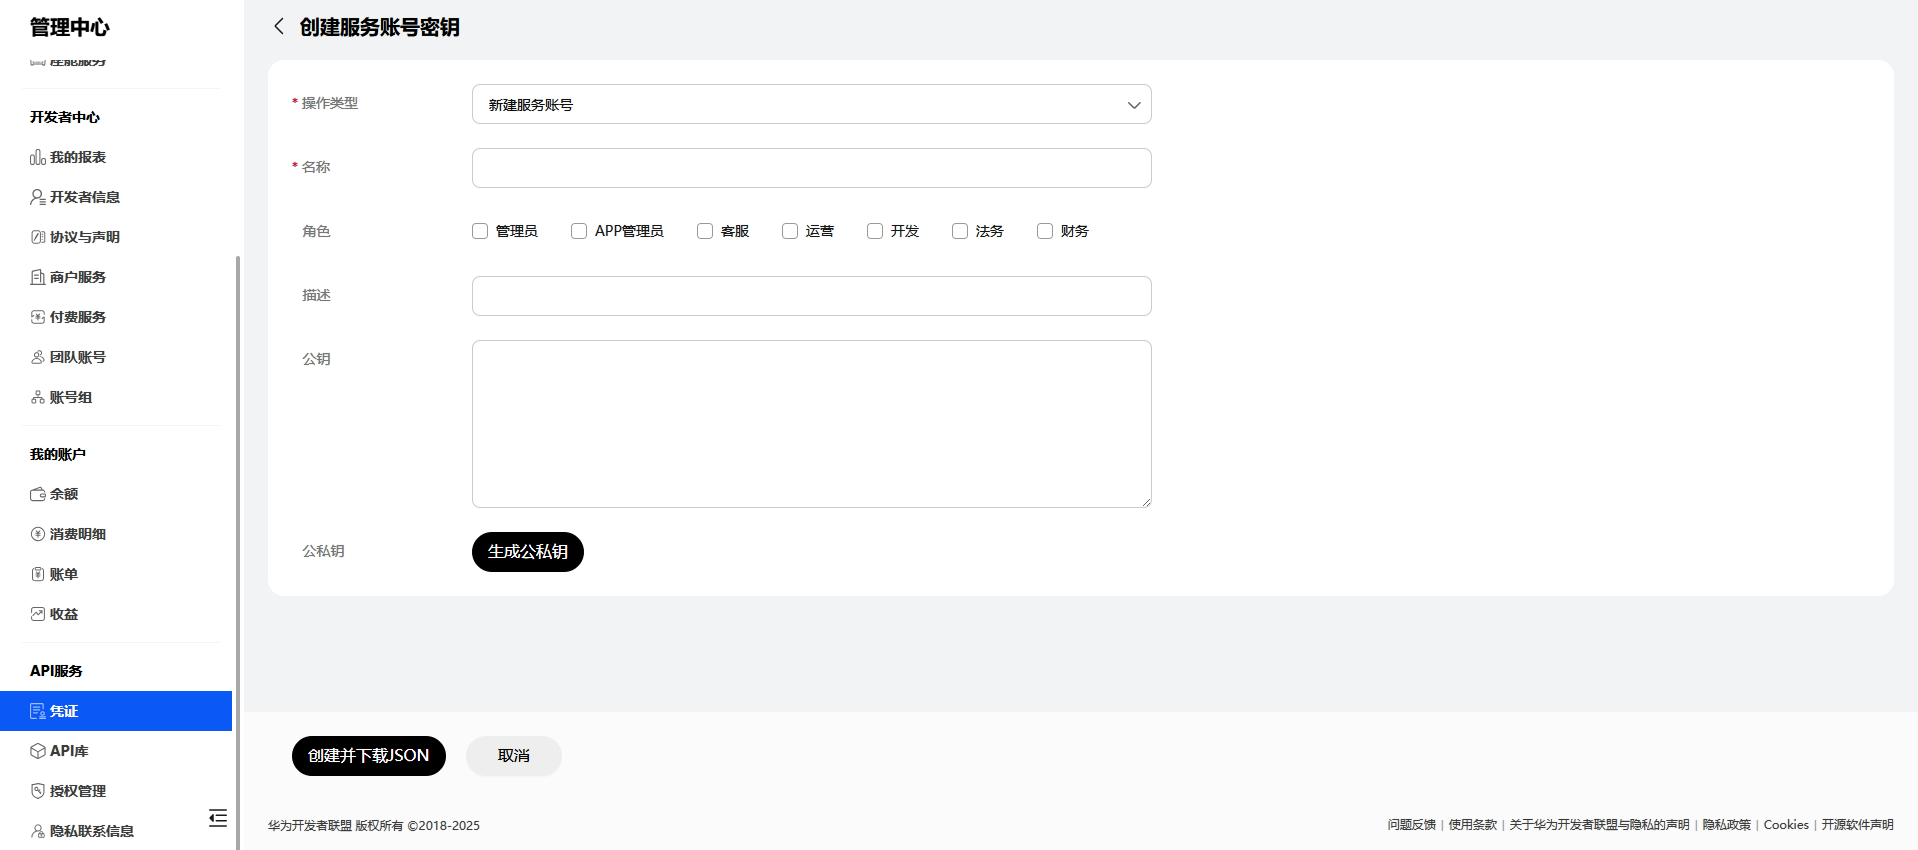Click the 生成公私钥 button
The image size is (1918, 850).
point(528,552)
